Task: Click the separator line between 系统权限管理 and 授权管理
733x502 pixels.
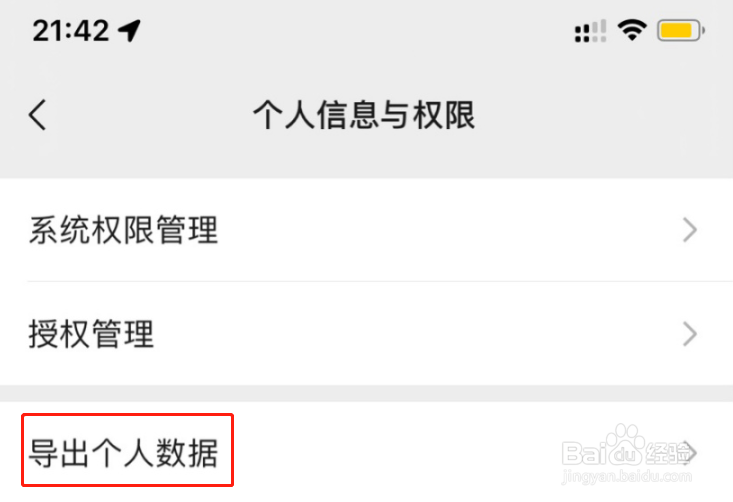Action: pos(380,281)
